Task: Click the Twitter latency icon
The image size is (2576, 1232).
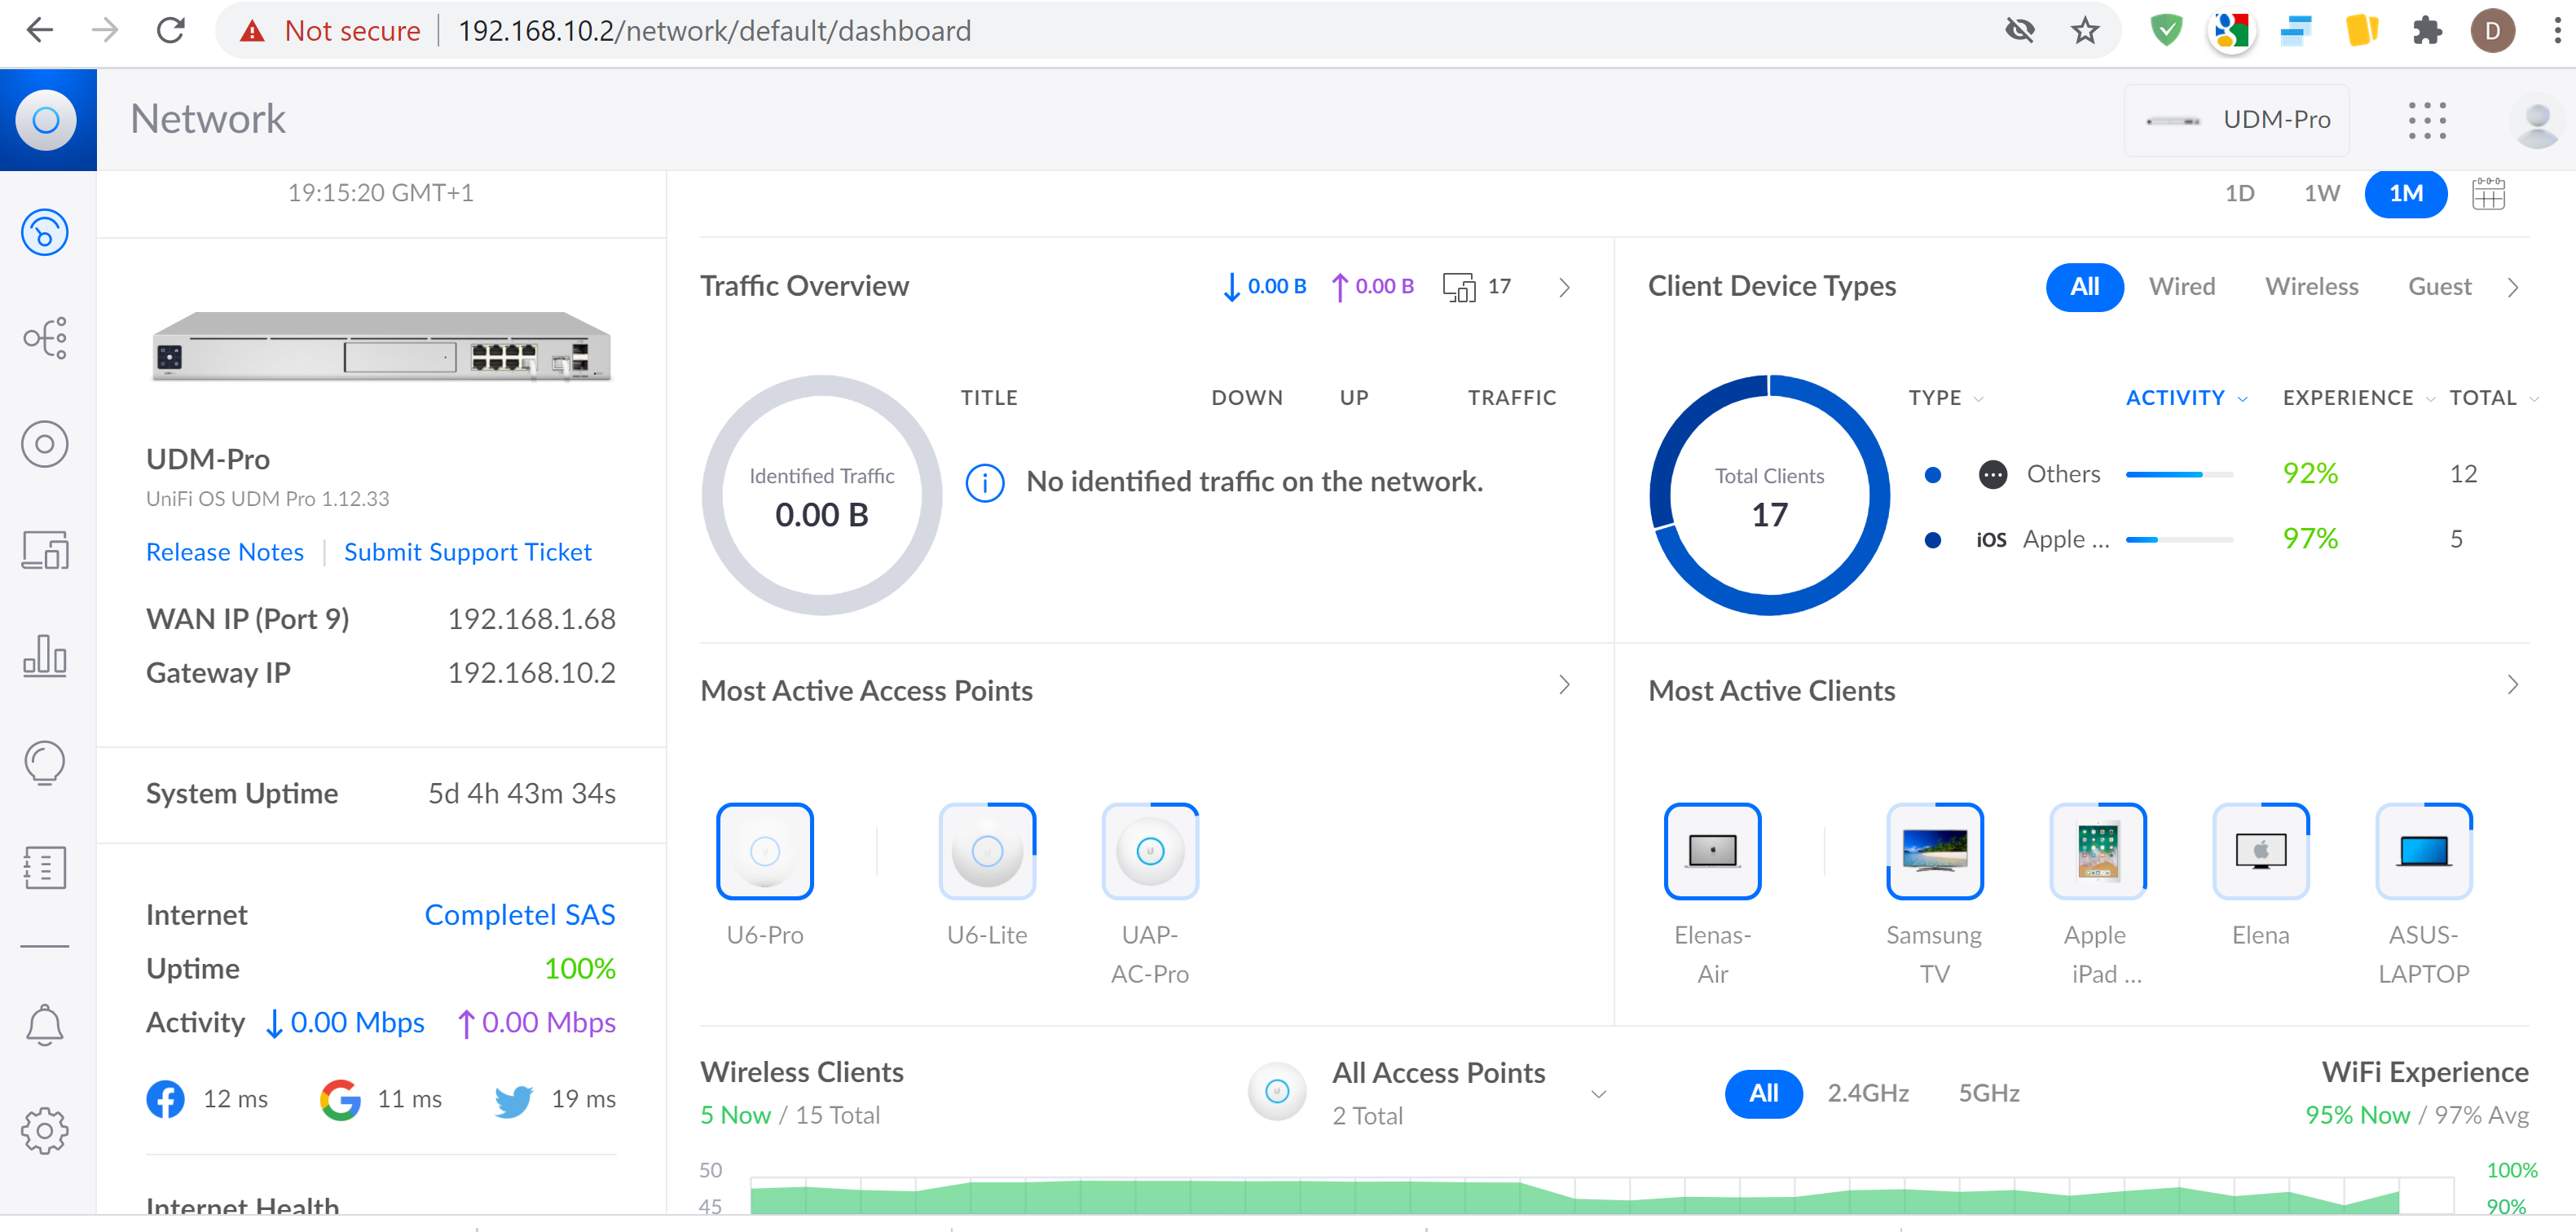Action: pyautogui.click(x=514, y=1100)
